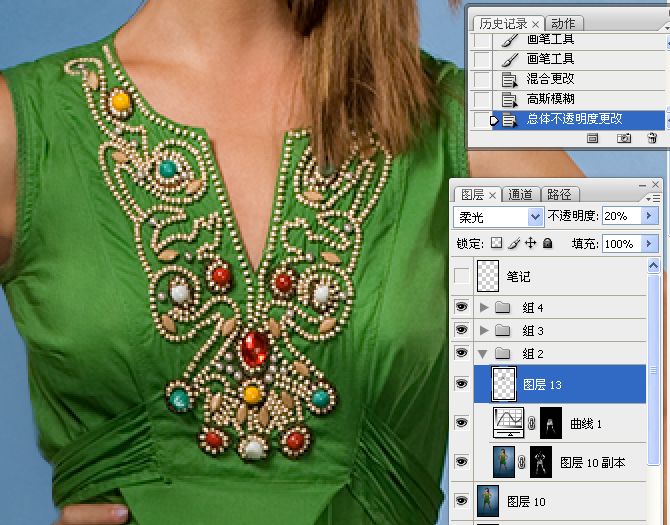Viewport: 670px width, 525px height.
Task: Hide 组 2 with its eye icon
Action: 461,352
